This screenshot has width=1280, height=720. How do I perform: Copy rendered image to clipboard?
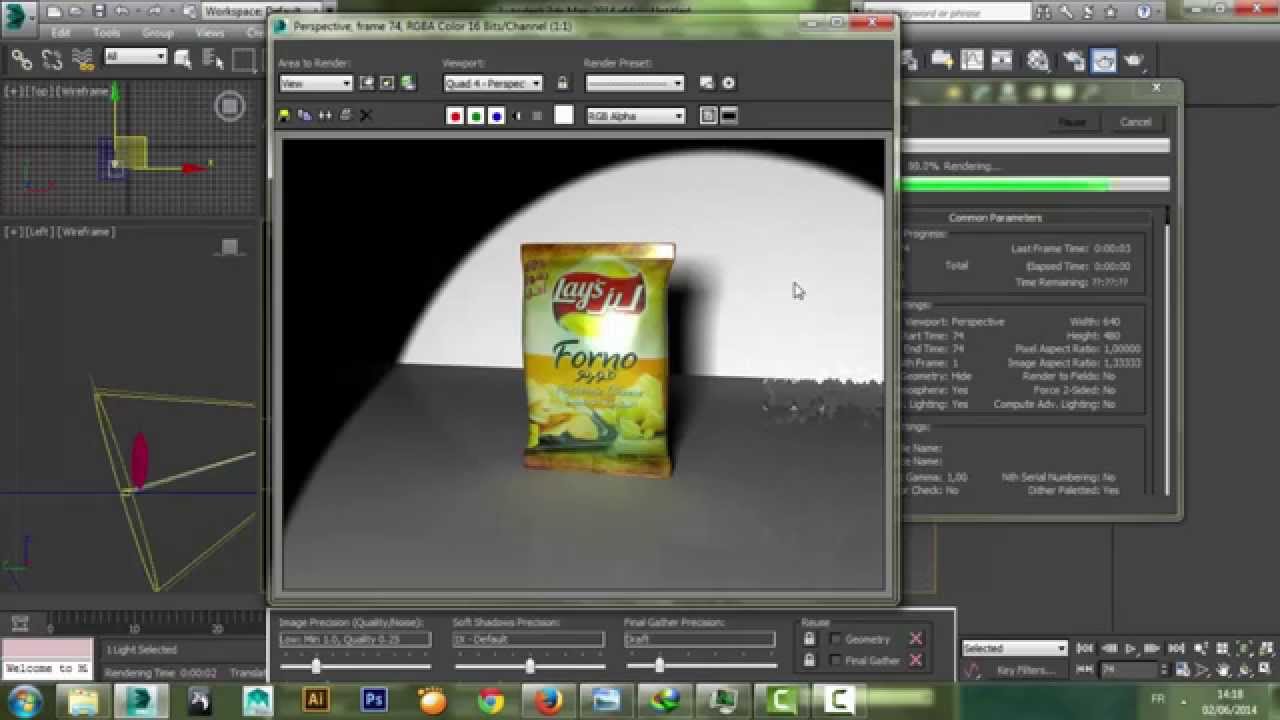pos(304,116)
